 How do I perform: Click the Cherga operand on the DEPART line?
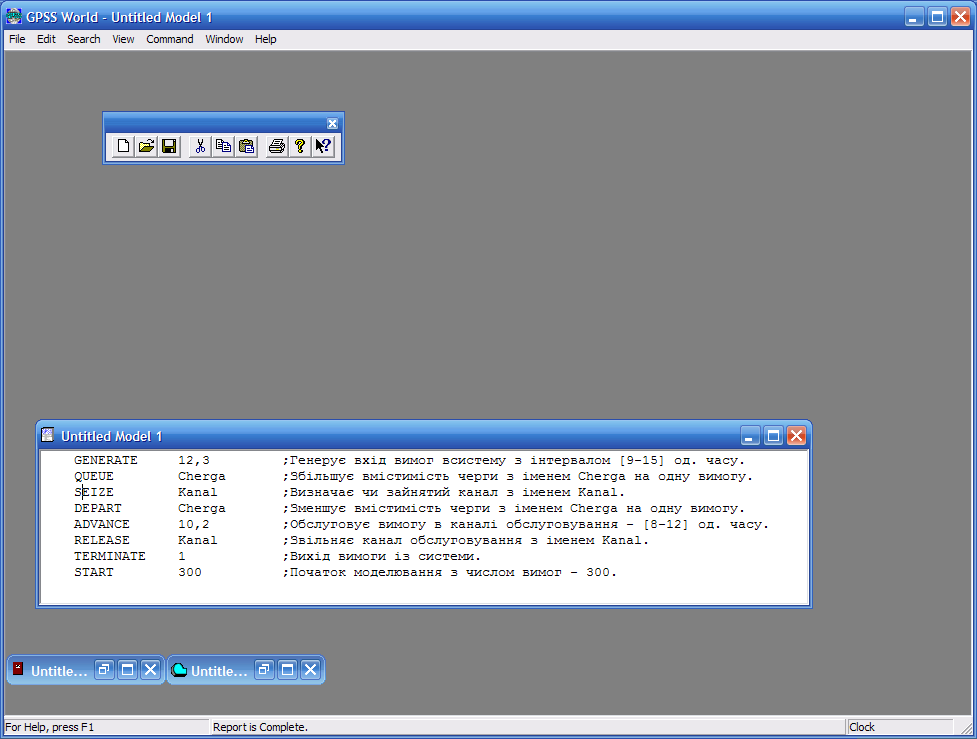point(202,508)
